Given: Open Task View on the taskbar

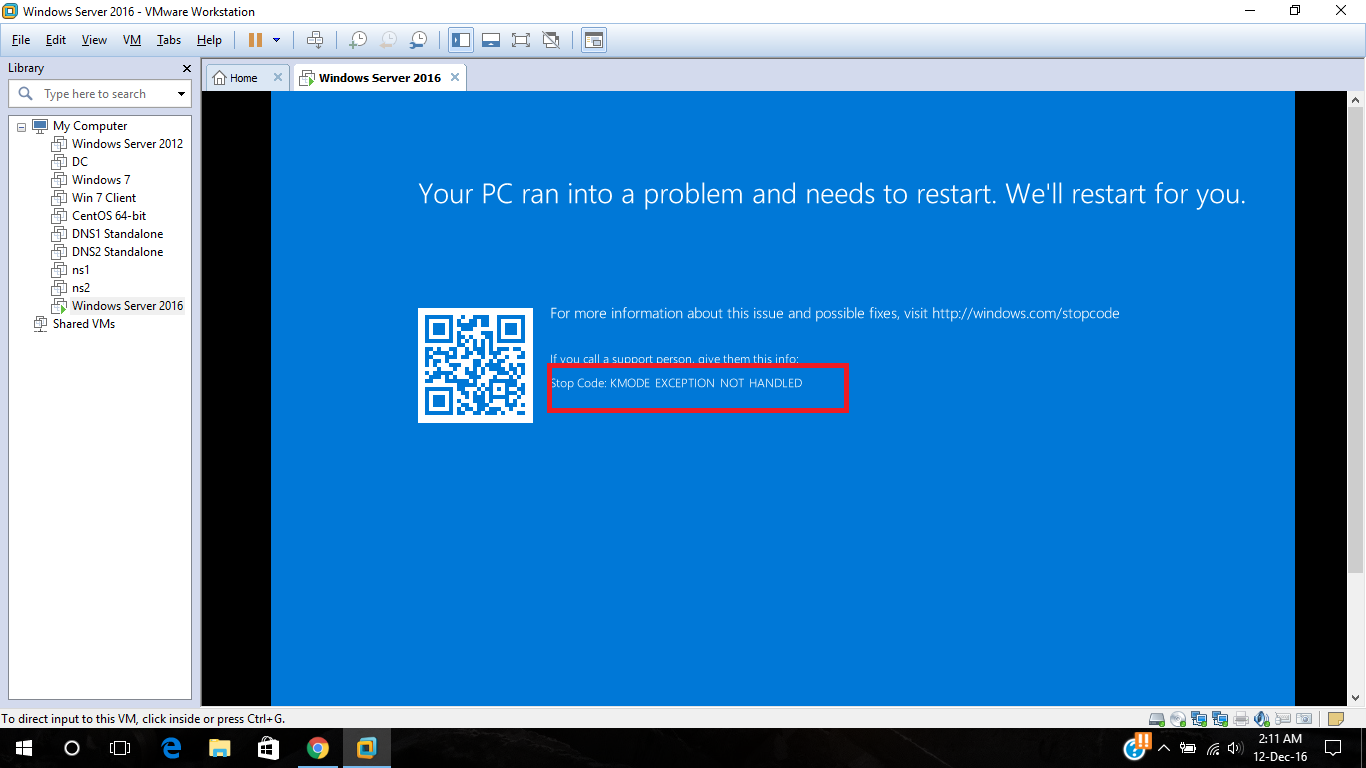Looking at the screenshot, I should click(x=120, y=748).
